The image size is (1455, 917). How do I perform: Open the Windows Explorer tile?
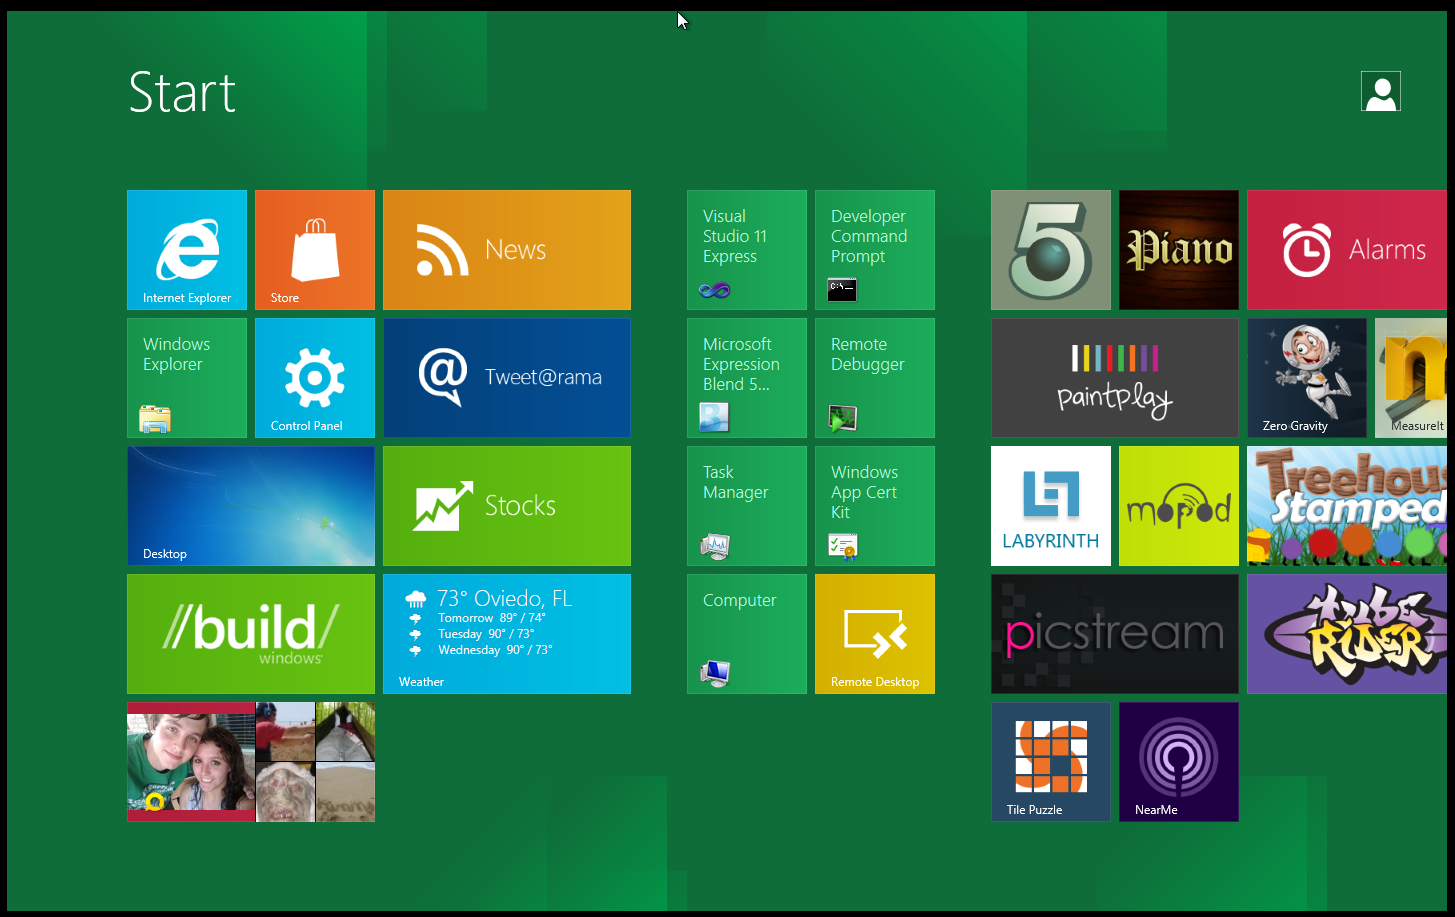coord(187,378)
